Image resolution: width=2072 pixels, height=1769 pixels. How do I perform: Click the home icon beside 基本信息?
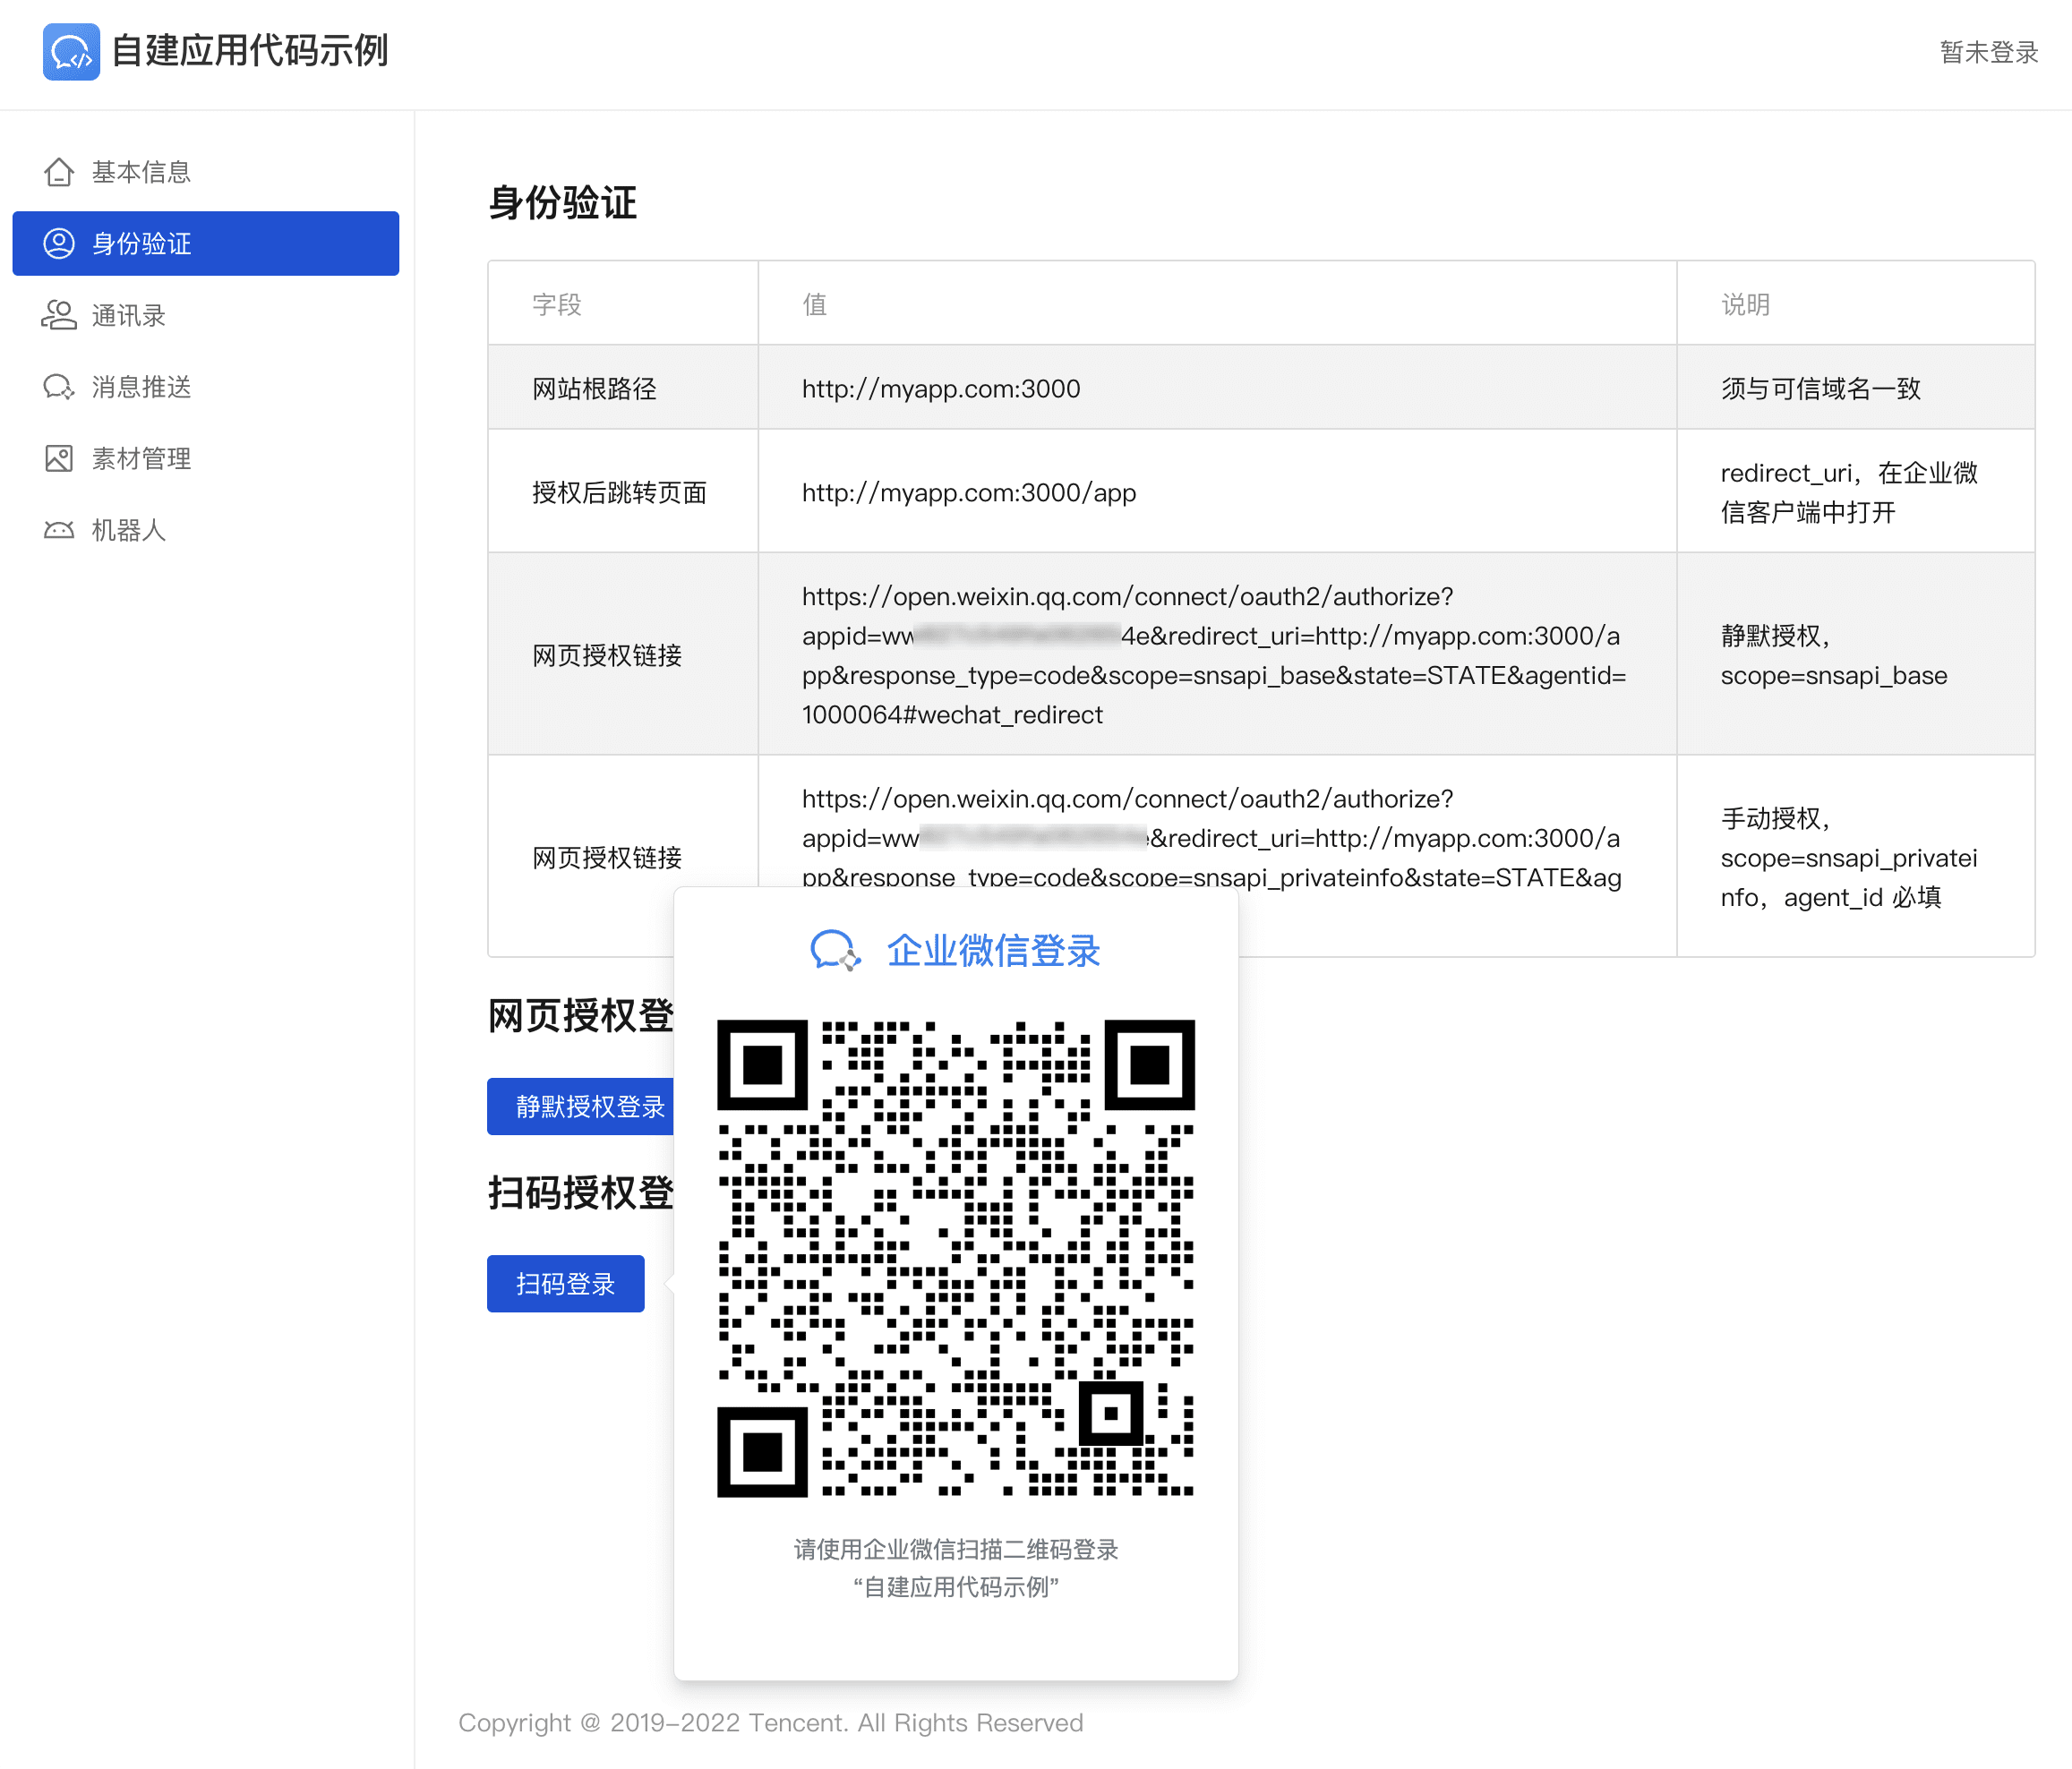[x=59, y=172]
